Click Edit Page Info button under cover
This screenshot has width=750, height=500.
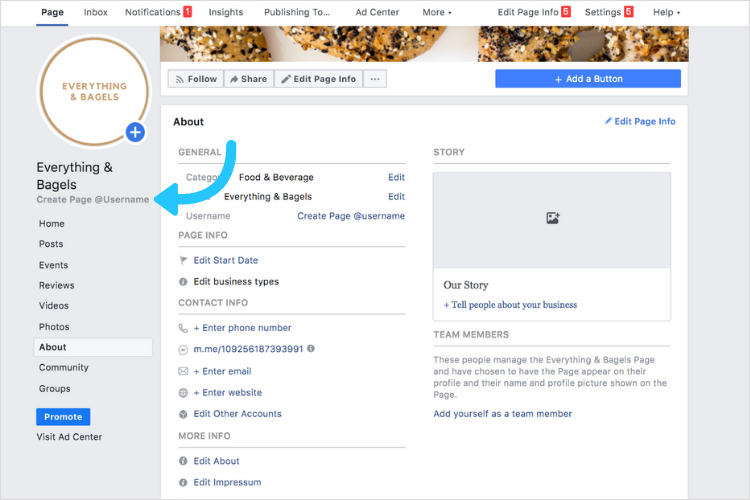319,79
